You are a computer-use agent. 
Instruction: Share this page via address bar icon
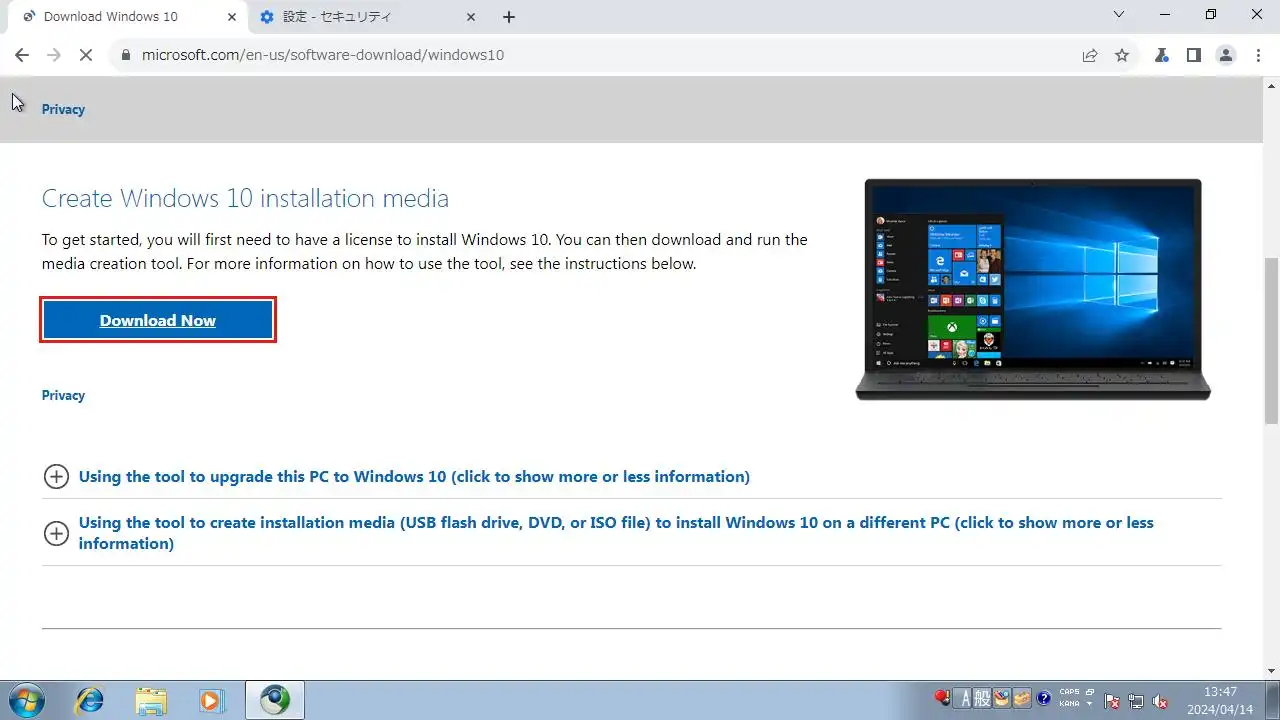1090,55
